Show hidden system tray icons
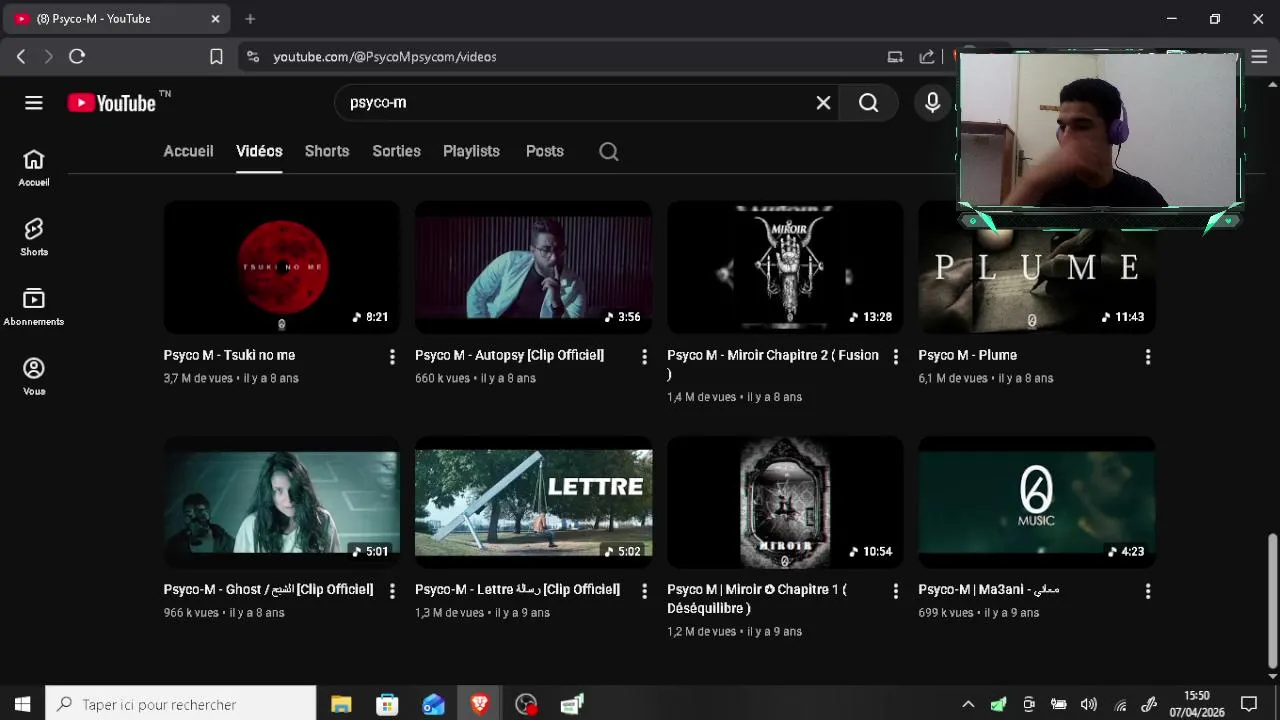The height and width of the screenshot is (720, 1280). pos(968,705)
